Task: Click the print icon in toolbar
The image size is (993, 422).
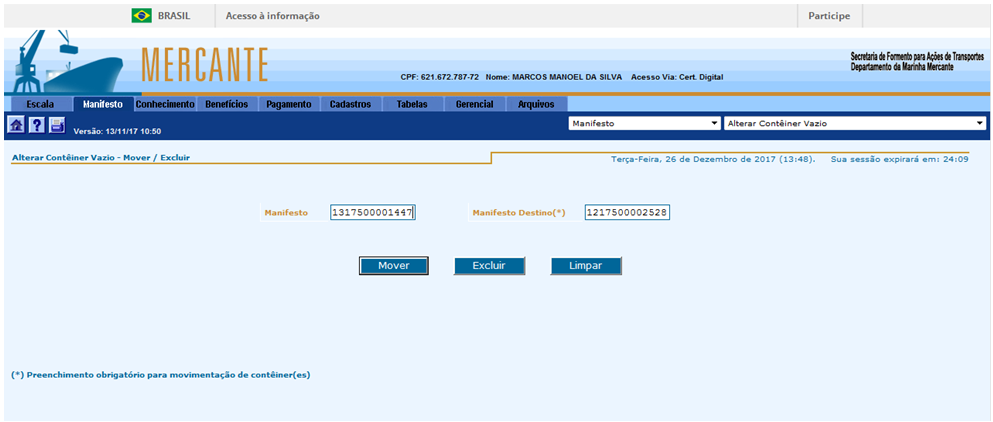Action: pyautogui.click(x=57, y=125)
